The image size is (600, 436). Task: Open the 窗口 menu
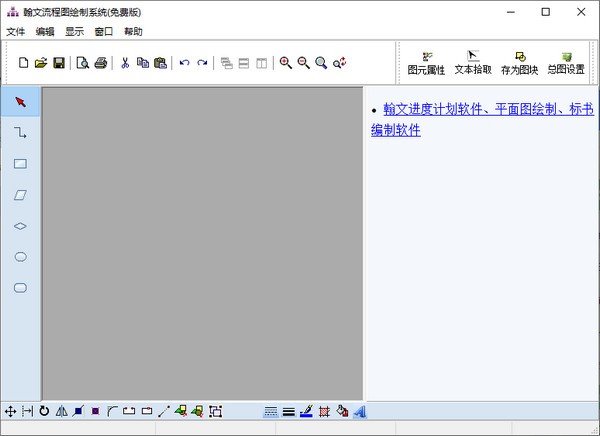(x=104, y=31)
